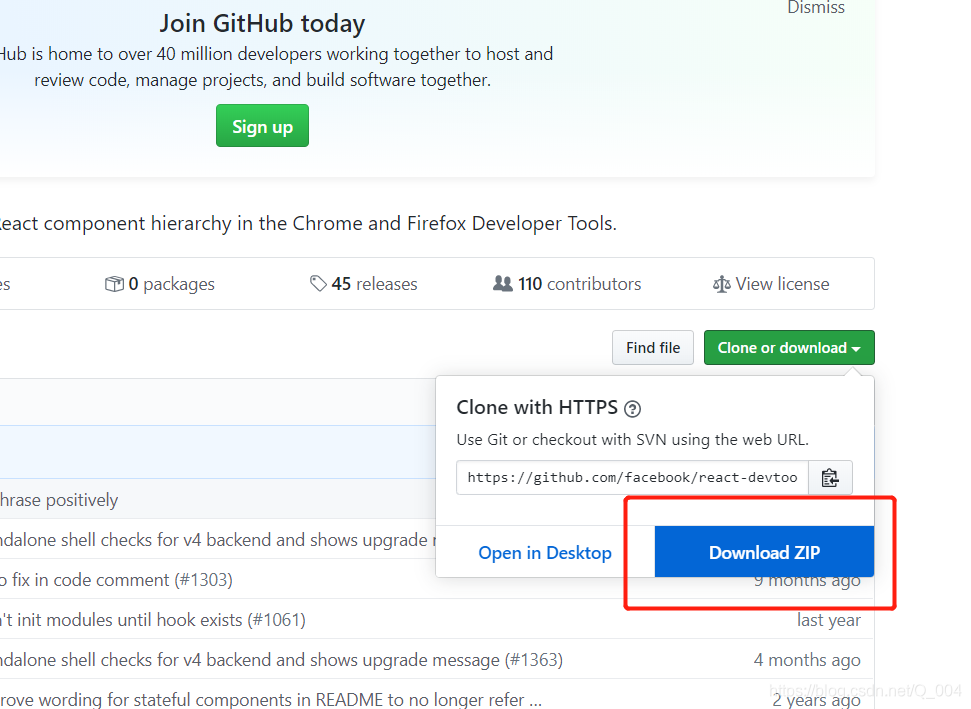Click the license scales icon
Screen dimensions: 971x709
pyautogui.click(x=721, y=284)
